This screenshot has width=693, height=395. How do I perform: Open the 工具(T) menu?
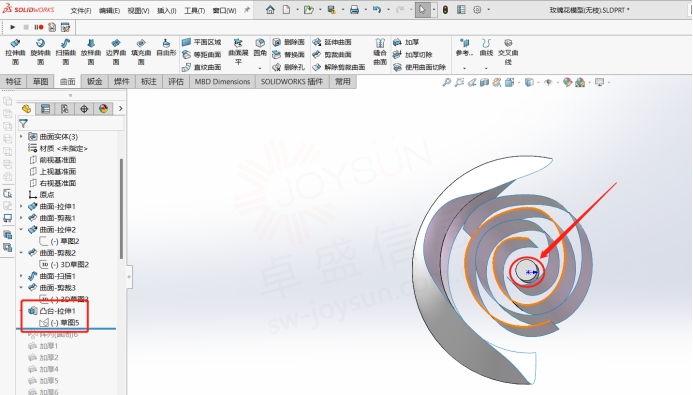point(194,10)
